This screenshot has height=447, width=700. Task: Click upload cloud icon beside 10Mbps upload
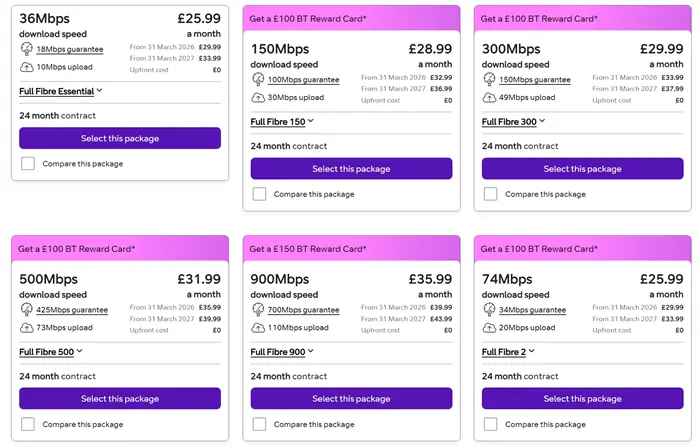[x=26, y=67]
